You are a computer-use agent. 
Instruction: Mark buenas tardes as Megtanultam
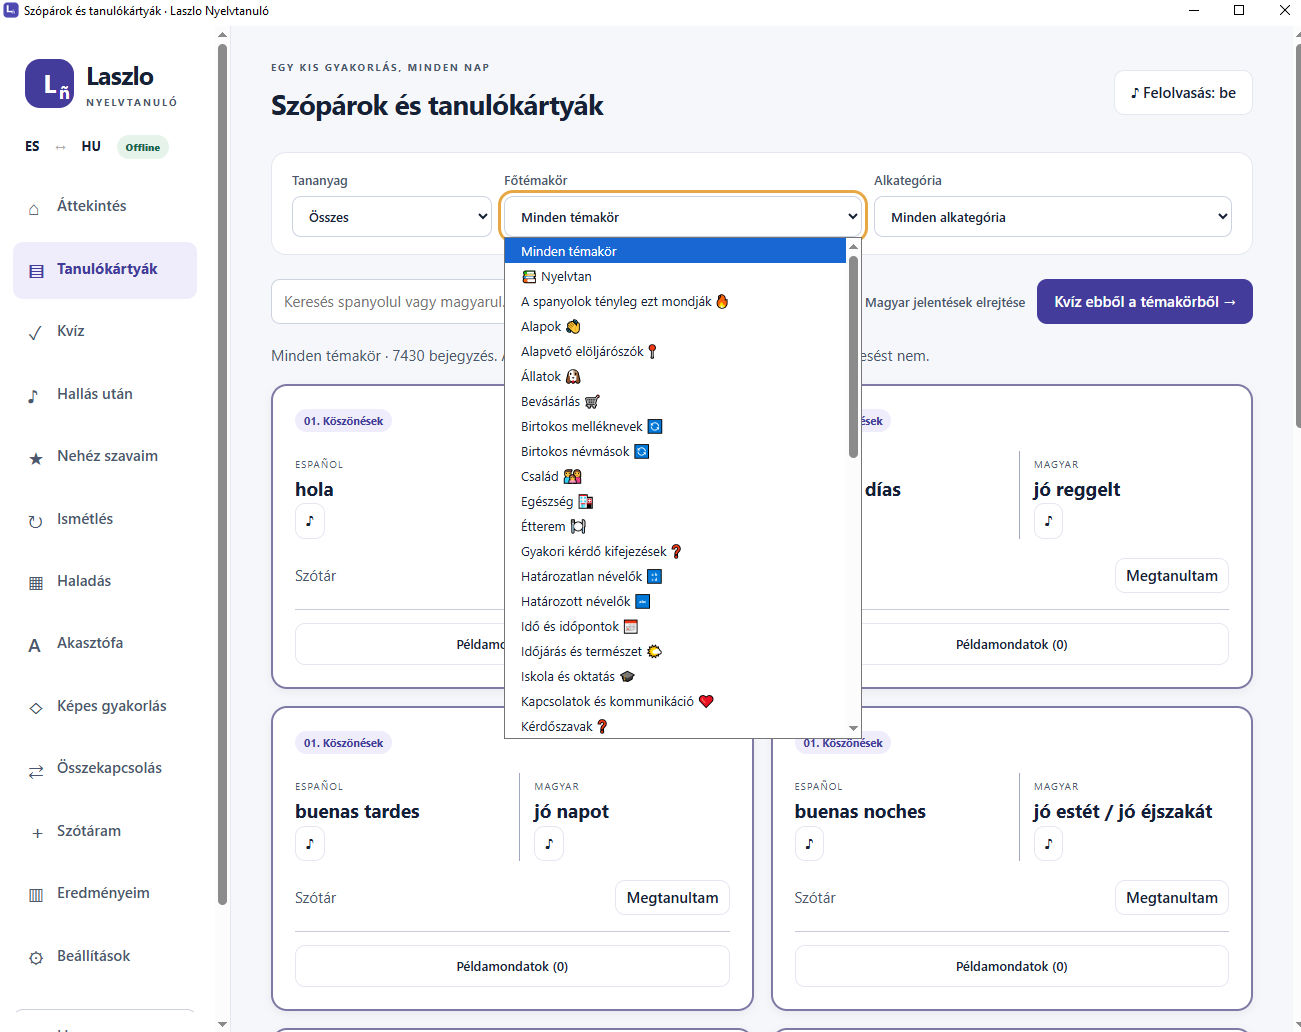[x=672, y=898]
